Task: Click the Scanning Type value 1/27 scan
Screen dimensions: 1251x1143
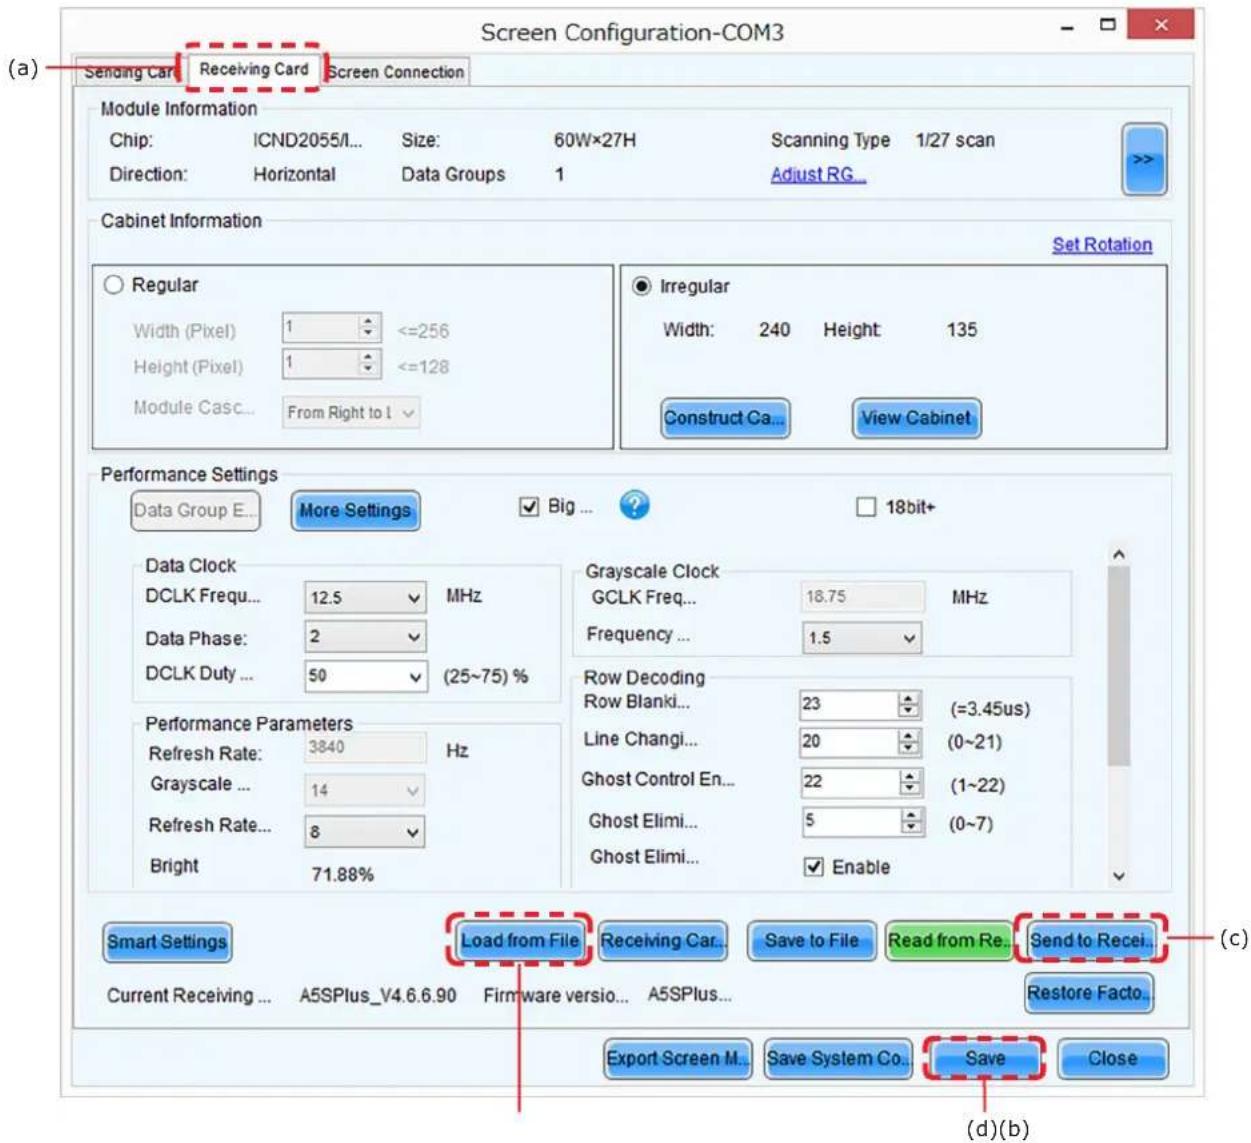Action: click(955, 140)
